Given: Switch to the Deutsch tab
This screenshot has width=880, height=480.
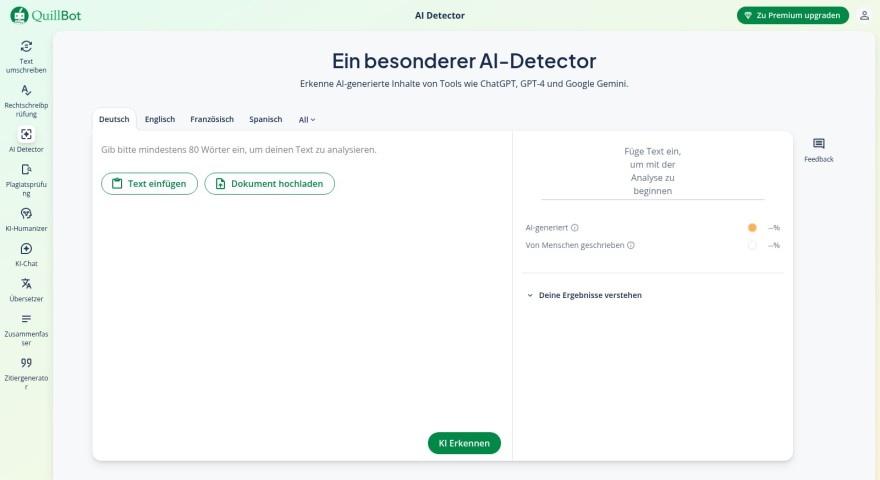Looking at the screenshot, I should 114,120.
